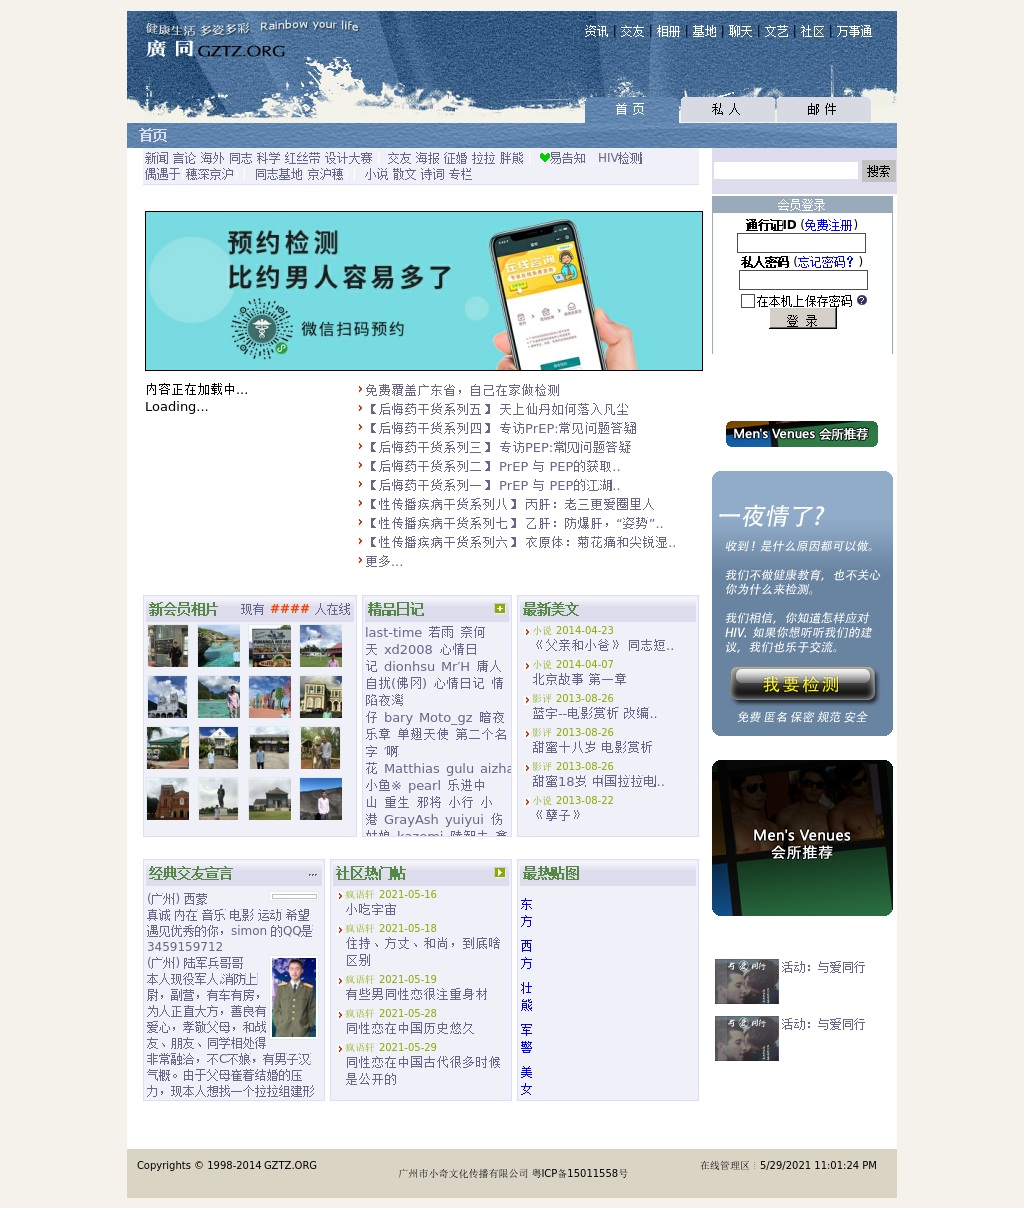The height and width of the screenshot is (1208, 1024).
Task: Open the 同志基地 link
Action: point(278,174)
